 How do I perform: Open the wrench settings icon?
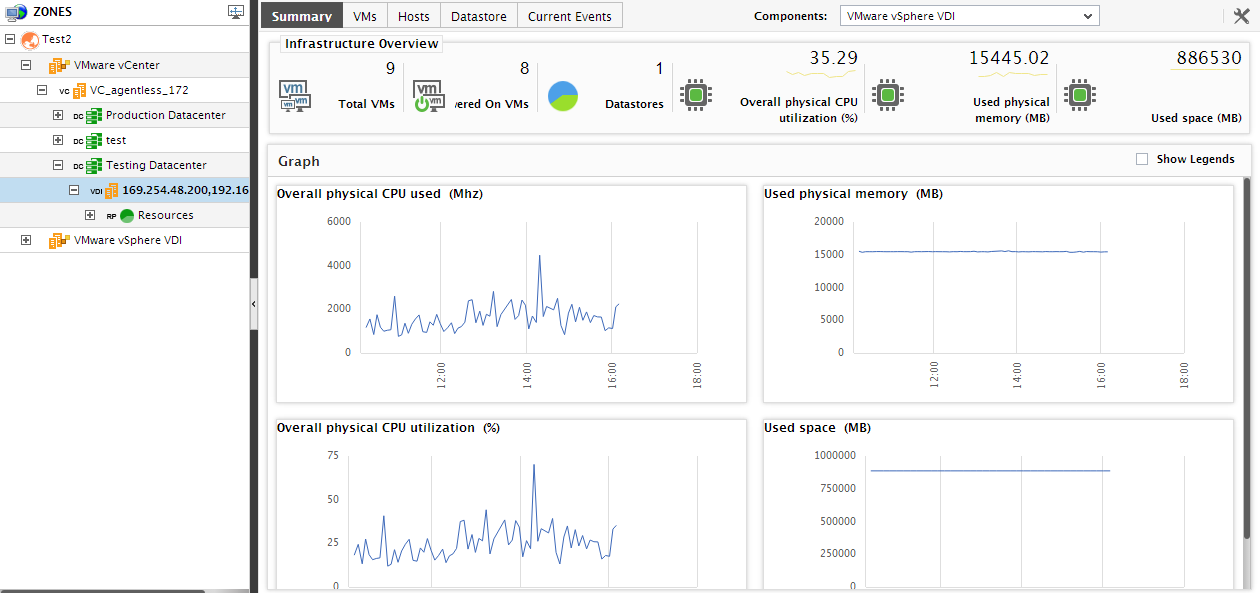[1241, 16]
